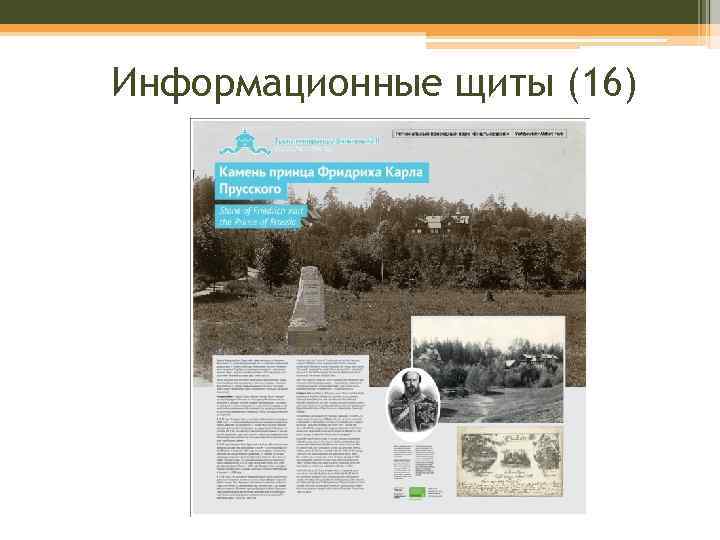The height and width of the screenshot is (540, 720).
Task: Click the green logo at the poster bottom
Action: 417,492
